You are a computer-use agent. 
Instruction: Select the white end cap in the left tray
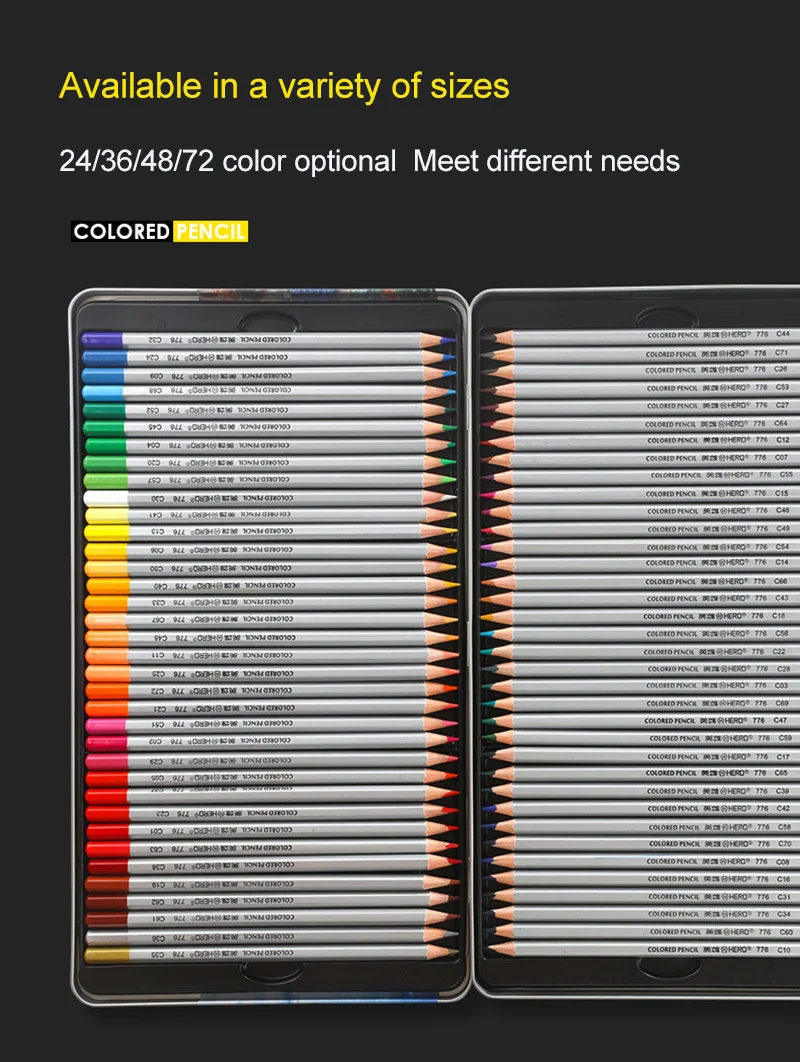(x=106, y=498)
